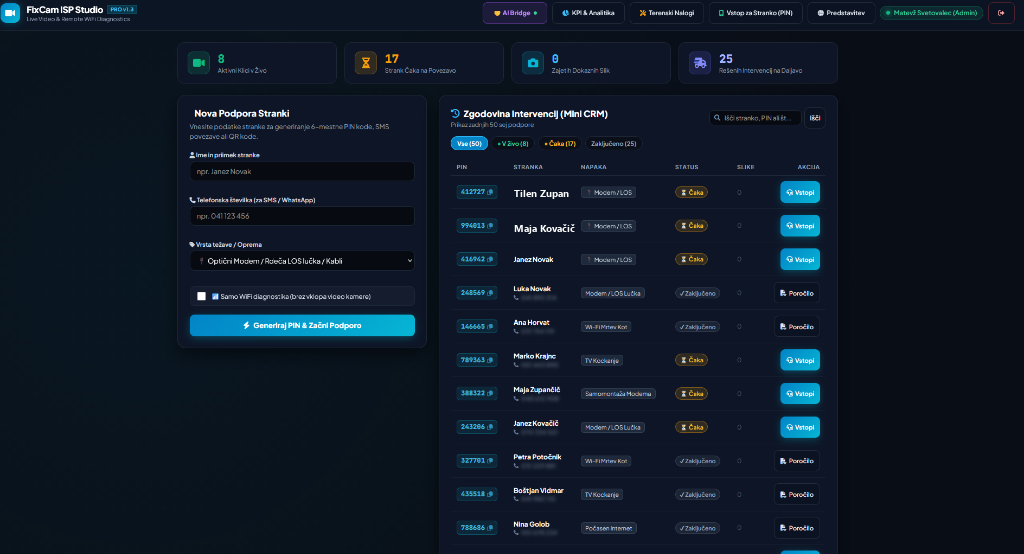Copy PIN 388322 via its copy icon
Image resolution: width=1024 pixels, height=554 pixels.
point(490,393)
